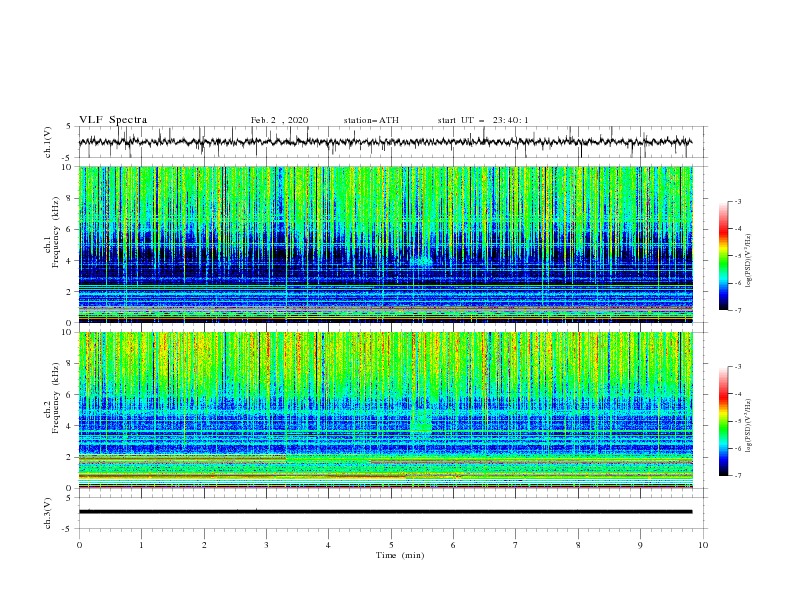Select the "start UT = 23:40: 1" text
The height and width of the screenshot is (612, 792).
tap(483, 120)
